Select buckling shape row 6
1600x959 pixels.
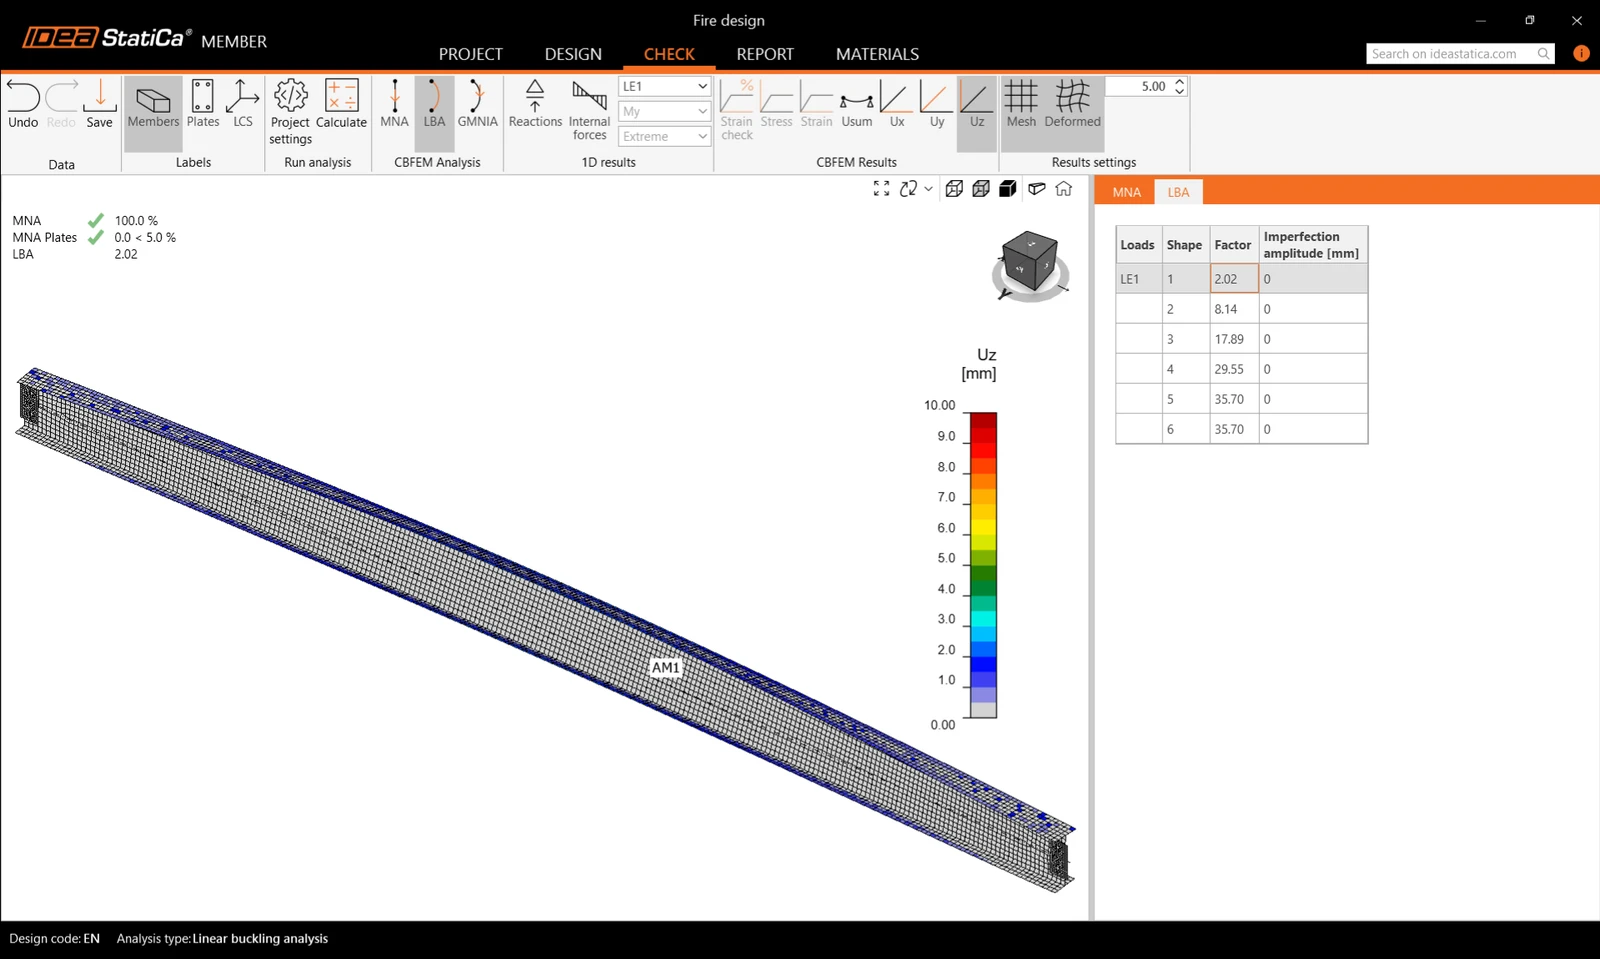[x=1241, y=429]
